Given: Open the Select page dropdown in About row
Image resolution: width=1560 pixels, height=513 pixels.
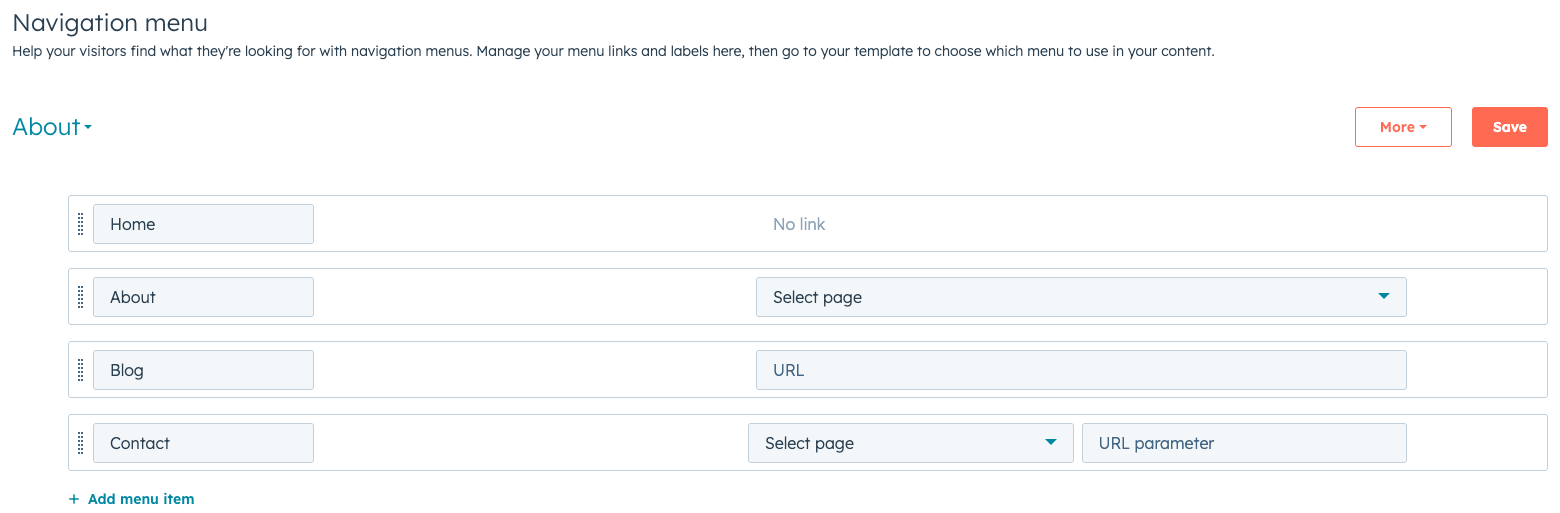Looking at the screenshot, I should (1081, 297).
